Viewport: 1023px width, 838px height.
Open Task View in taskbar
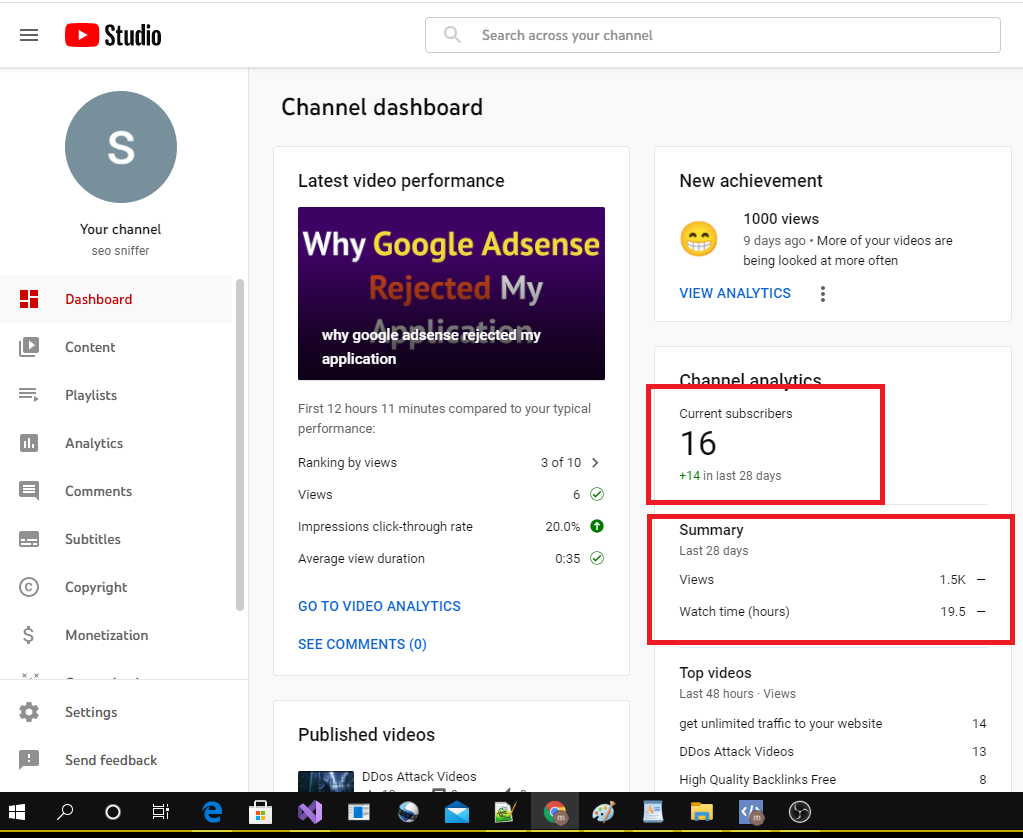[x=160, y=812]
